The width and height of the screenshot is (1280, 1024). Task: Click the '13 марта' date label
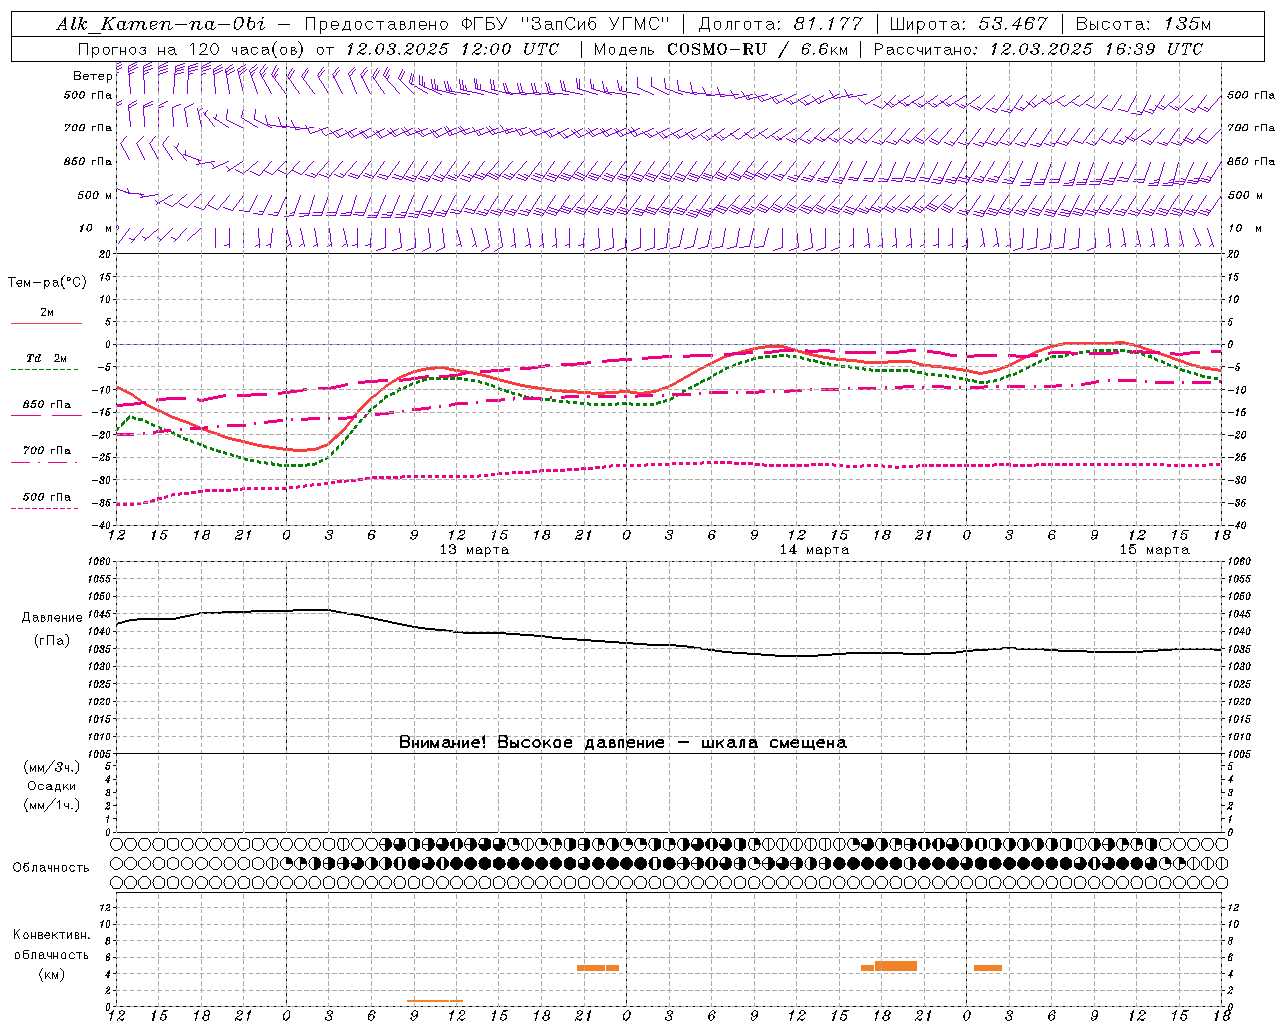pyautogui.click(x=474, y=550)
